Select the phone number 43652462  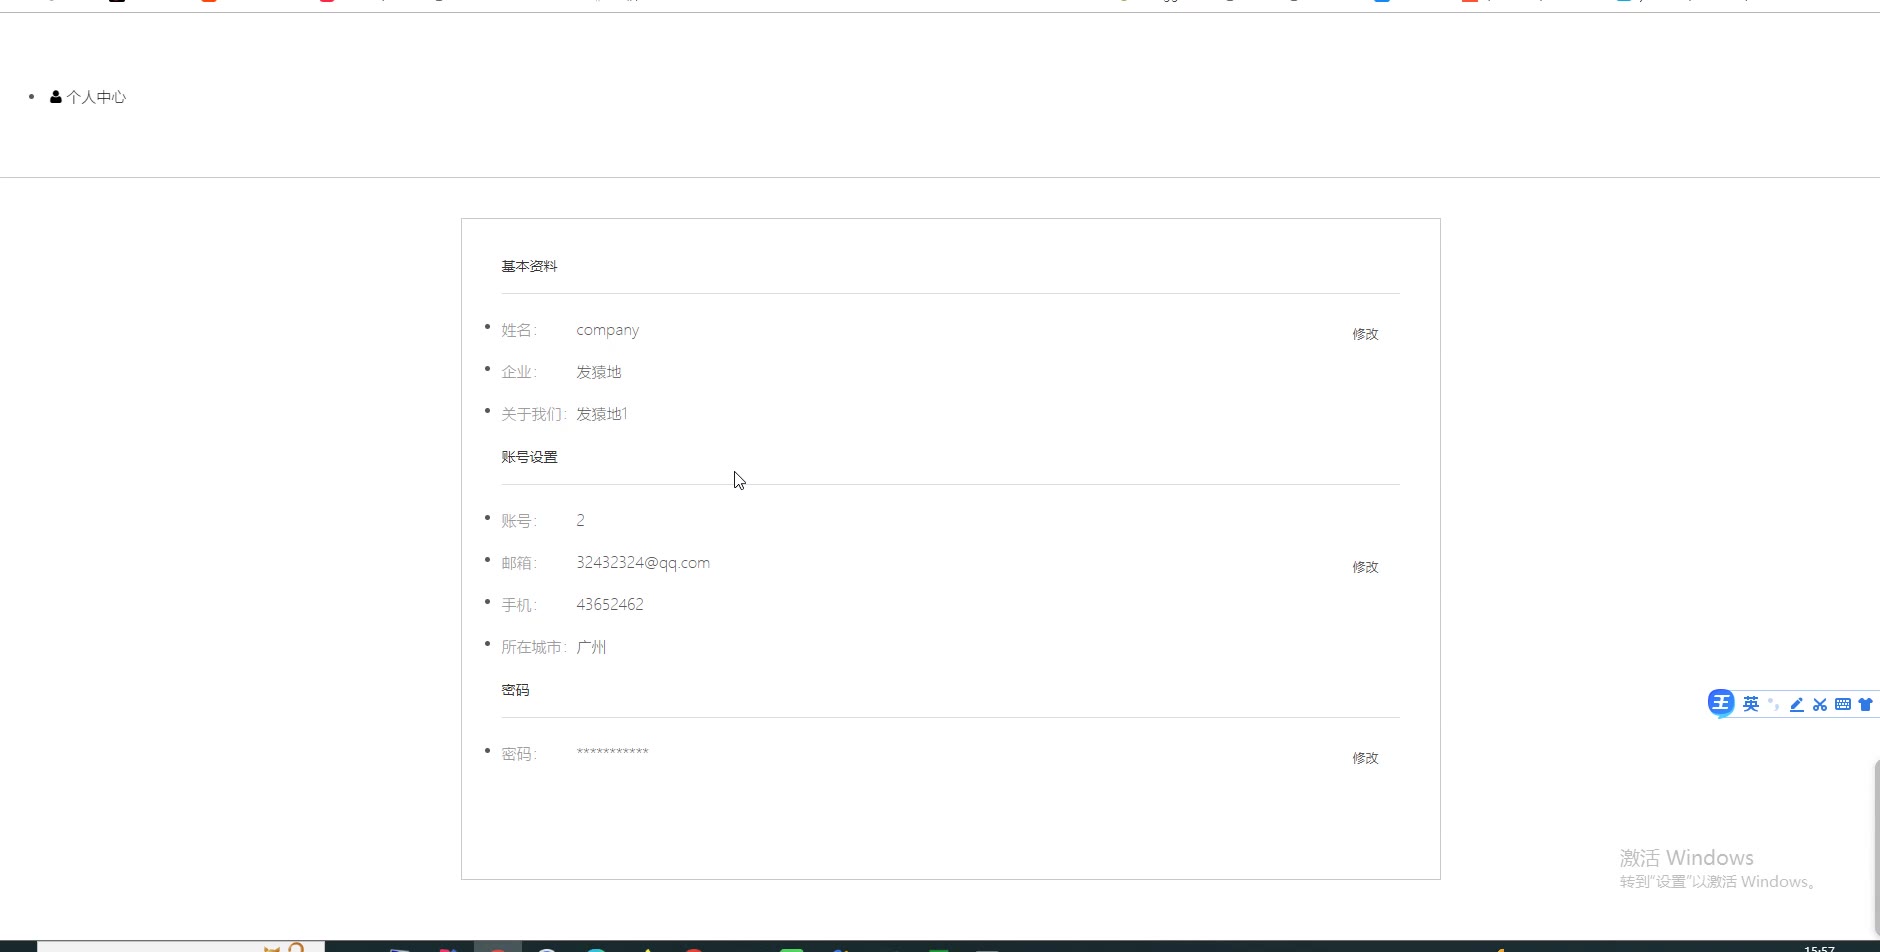[610, 605]
